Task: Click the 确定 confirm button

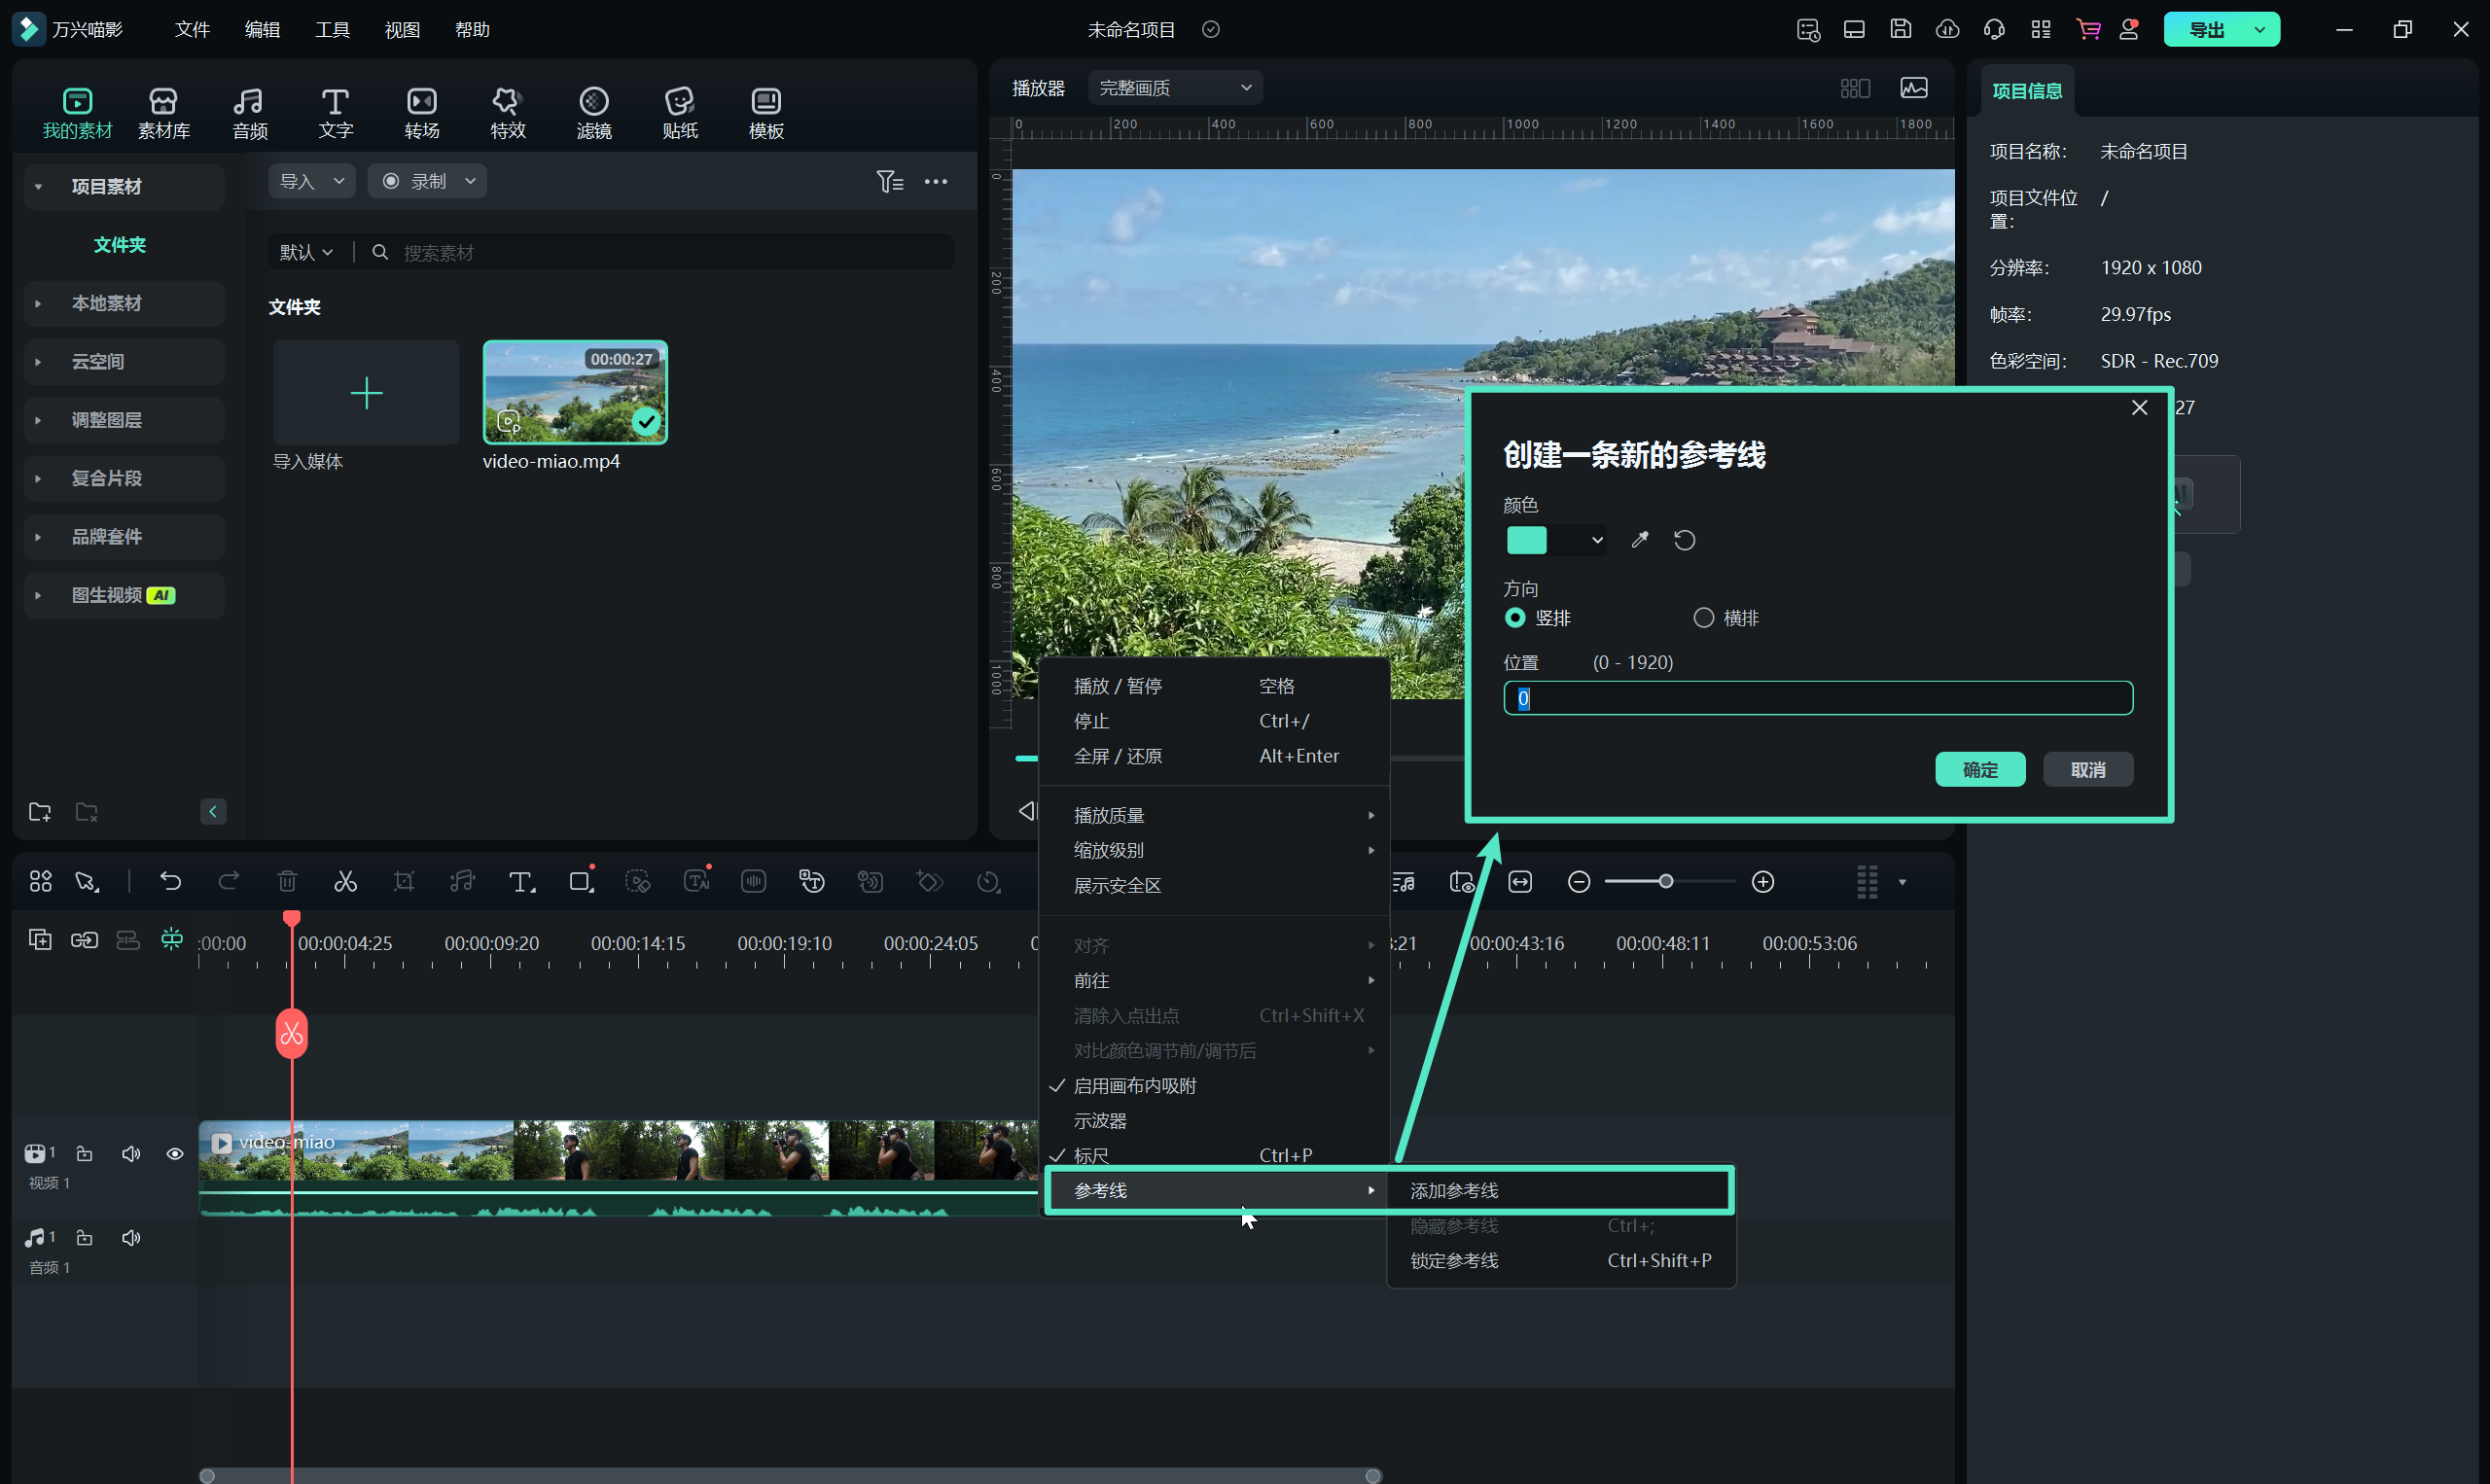Action: click(x=1979, y=769)
